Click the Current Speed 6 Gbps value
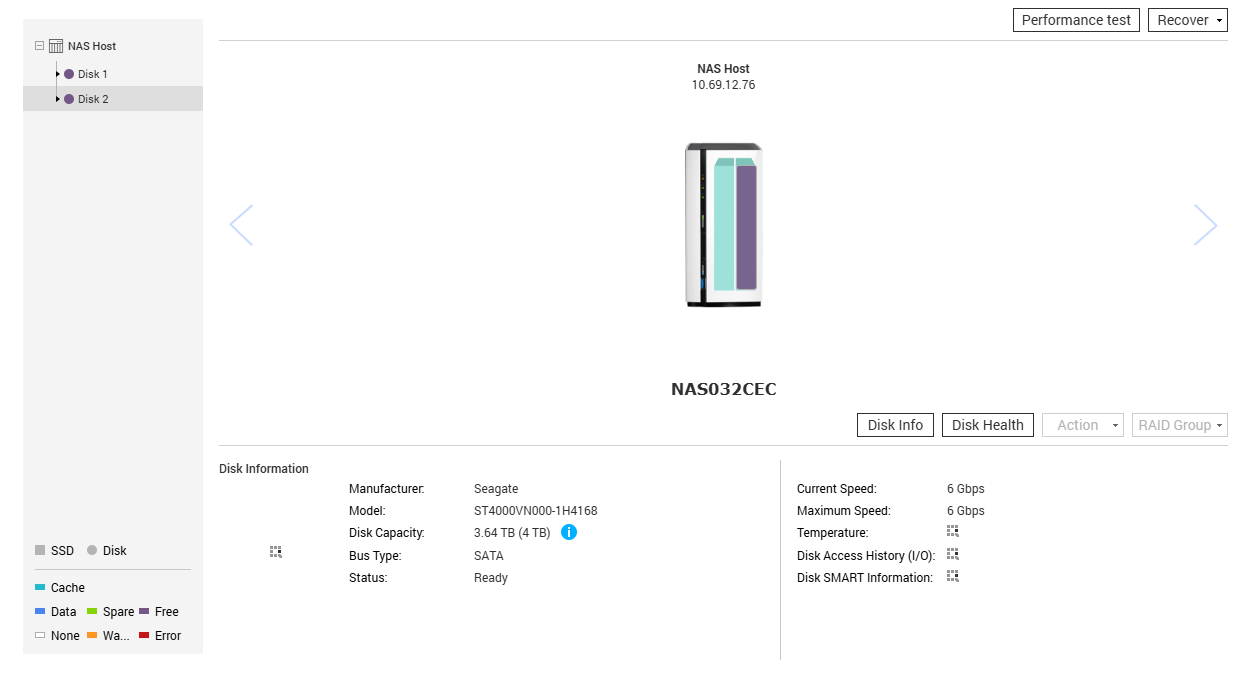This screenshot has width=1251, height=674. click(x=966, y=489)
